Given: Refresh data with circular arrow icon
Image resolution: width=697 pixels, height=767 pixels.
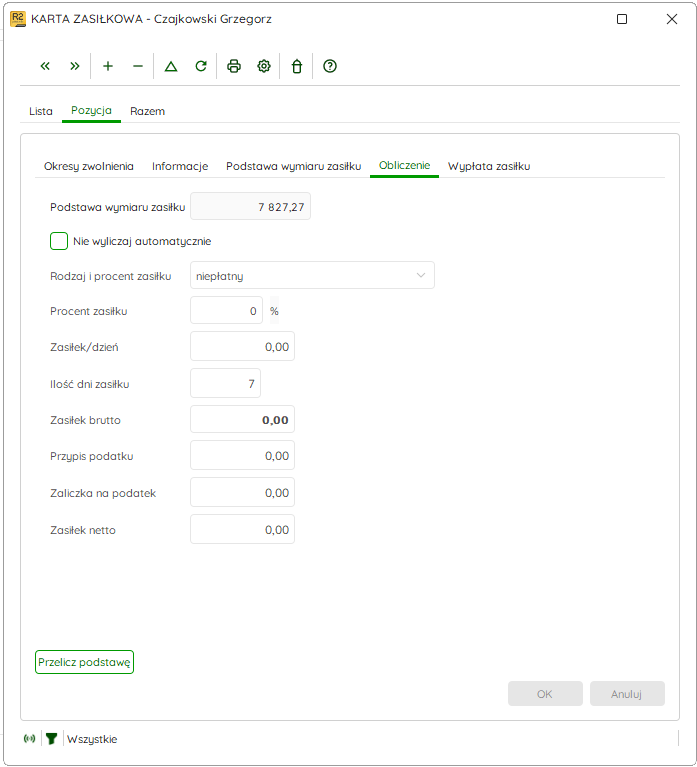Looking at the screenshot, I should tap(201, 66).
